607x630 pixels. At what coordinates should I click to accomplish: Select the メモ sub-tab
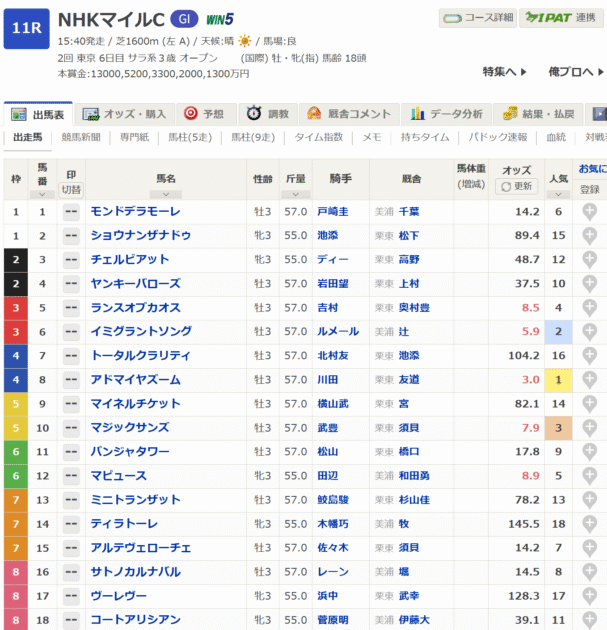372,137
